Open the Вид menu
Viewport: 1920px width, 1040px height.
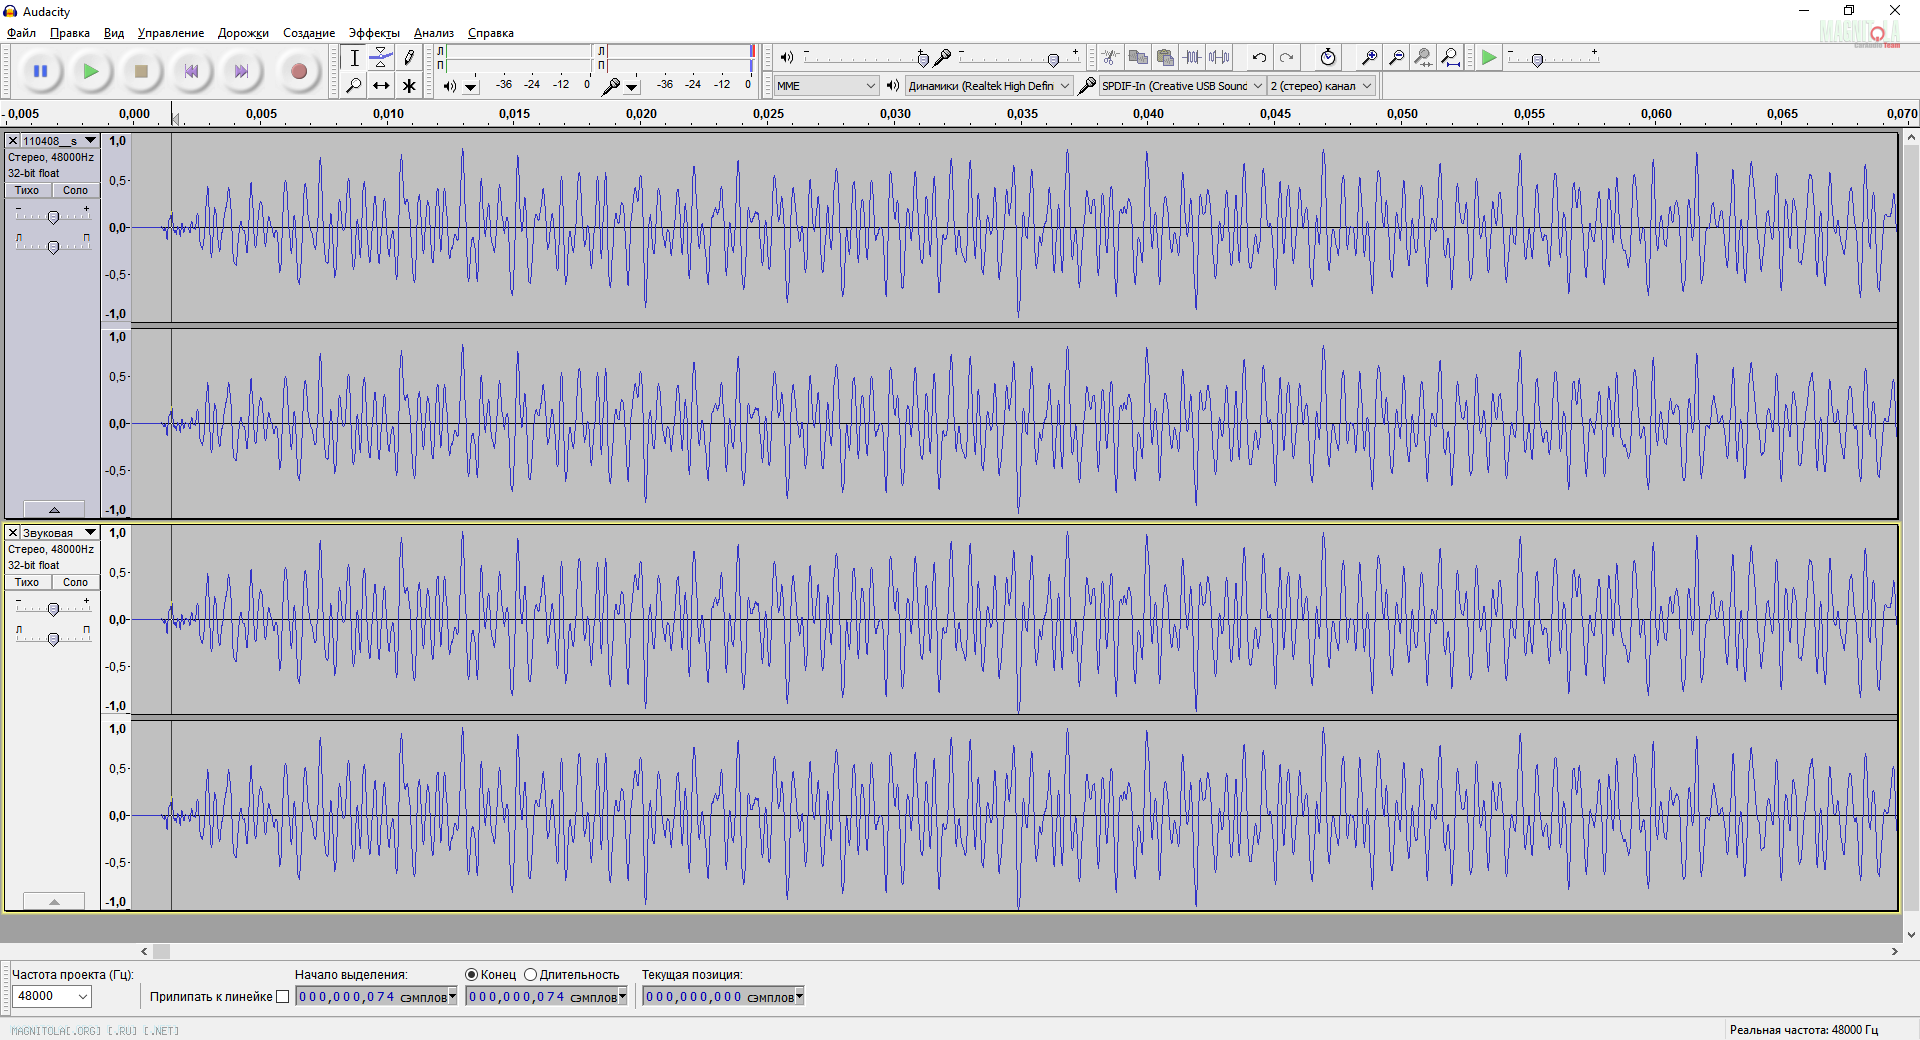(x=114, y=33)
